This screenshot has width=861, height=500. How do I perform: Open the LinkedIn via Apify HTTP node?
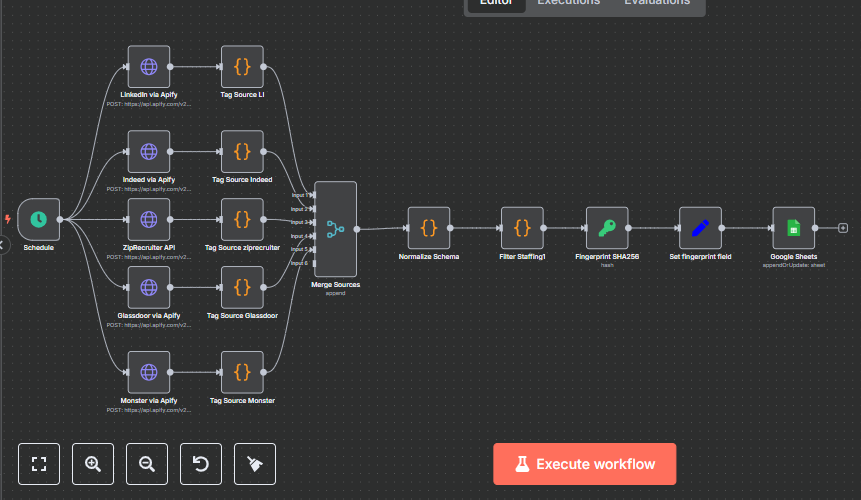click(149, 67)
